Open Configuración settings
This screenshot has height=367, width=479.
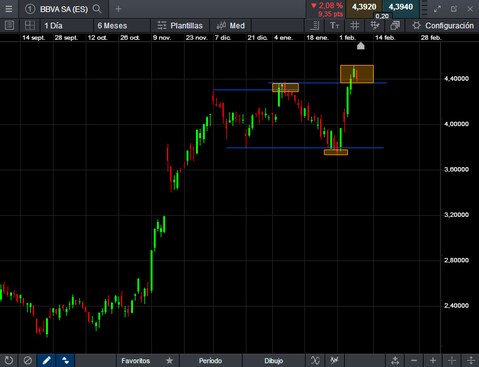(443, 26)
